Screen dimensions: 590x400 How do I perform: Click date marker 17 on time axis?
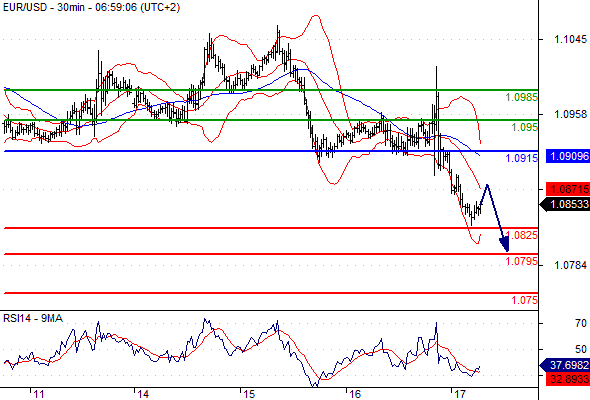point(460,394)
